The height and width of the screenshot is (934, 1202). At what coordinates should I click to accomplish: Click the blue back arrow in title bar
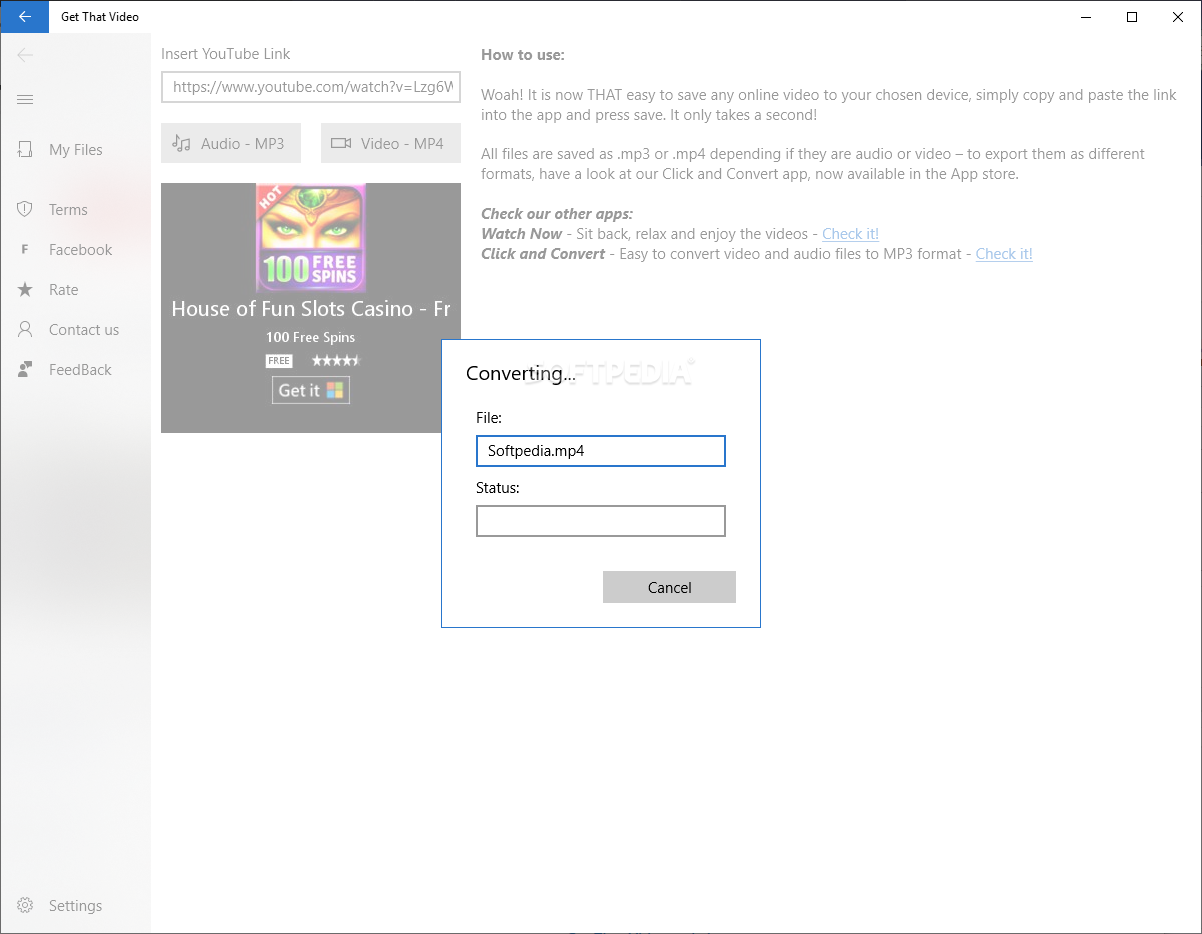pos(24,17)
